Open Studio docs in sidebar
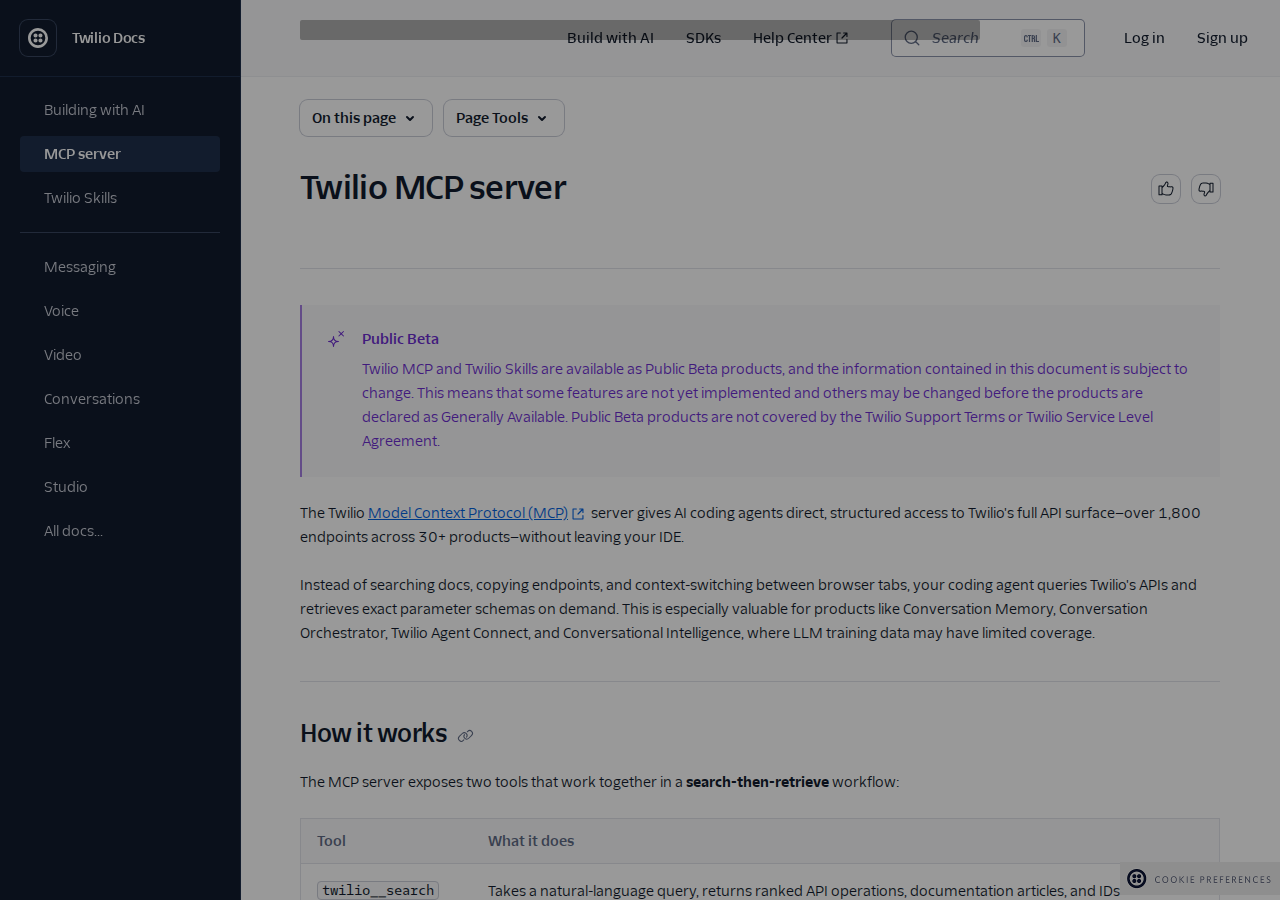 pyautogui.click(x=120, y=487)
